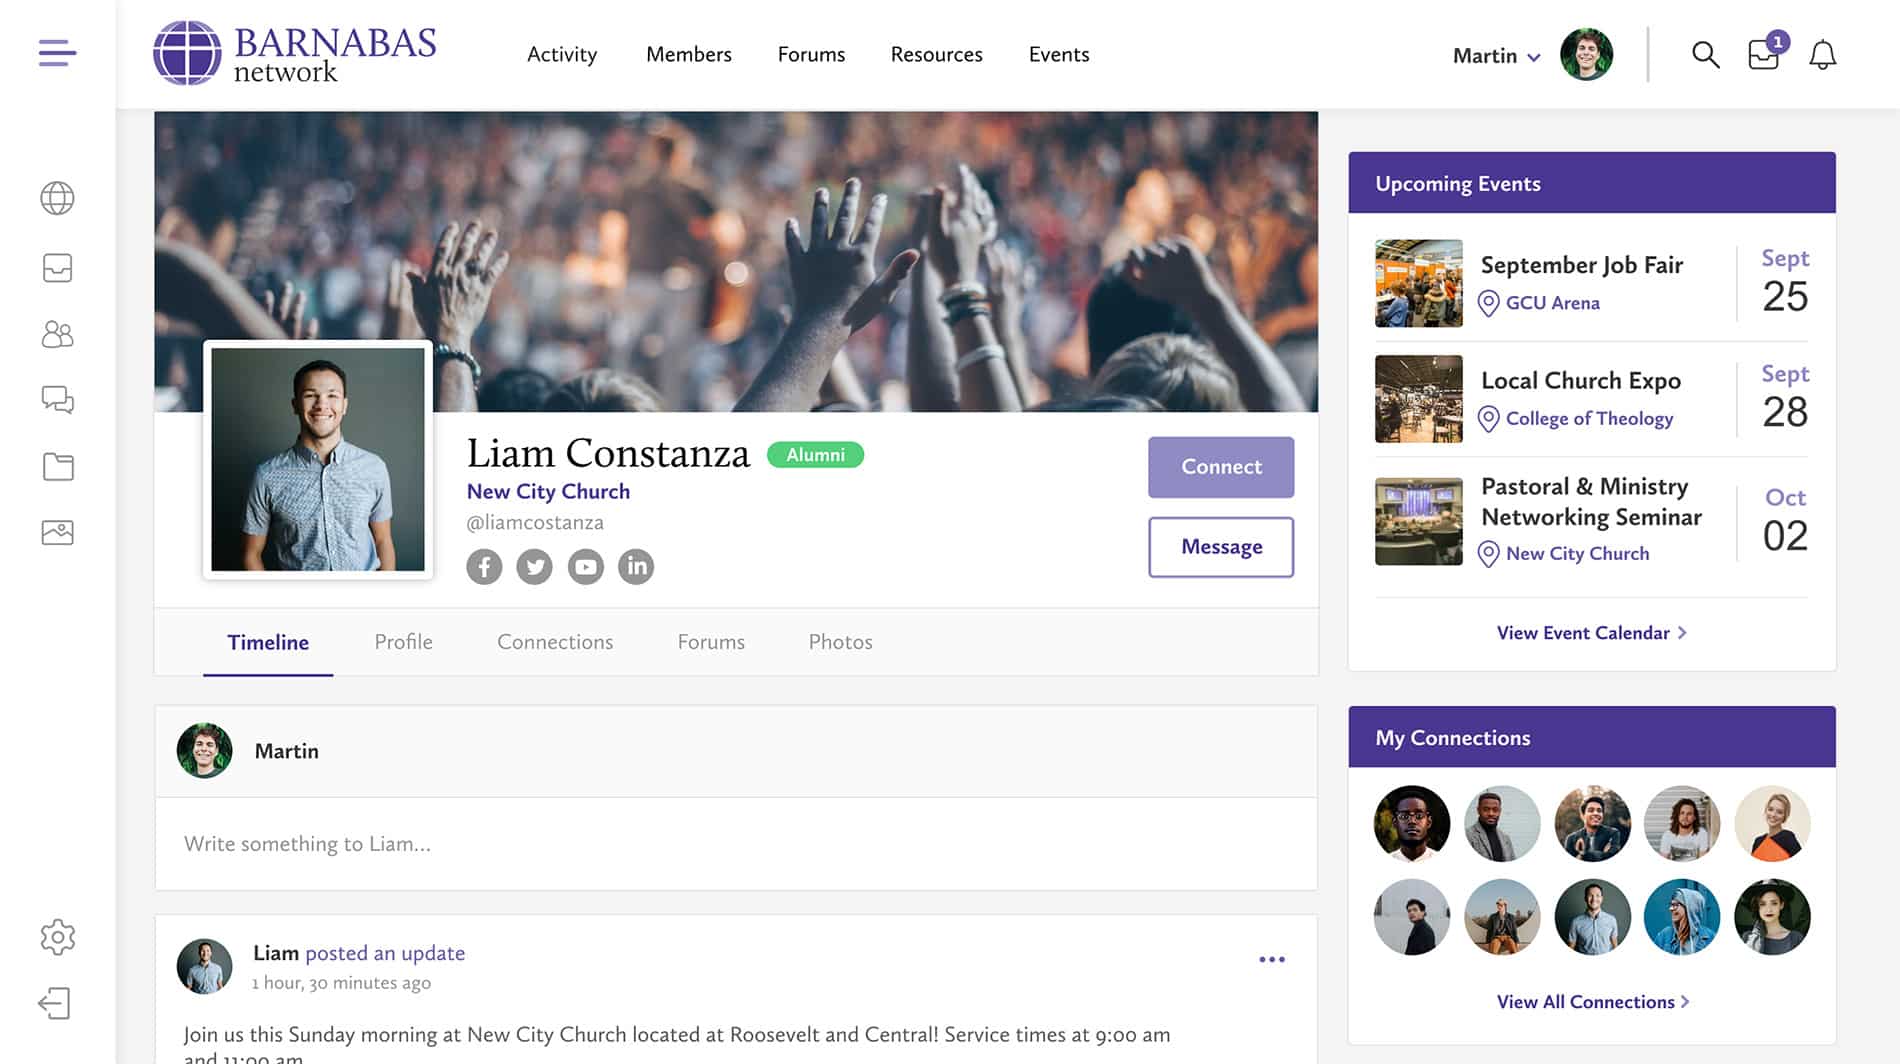Open the Forums navigation menu item
This screenshot has height=1064, width=1900.
[811, 55]
